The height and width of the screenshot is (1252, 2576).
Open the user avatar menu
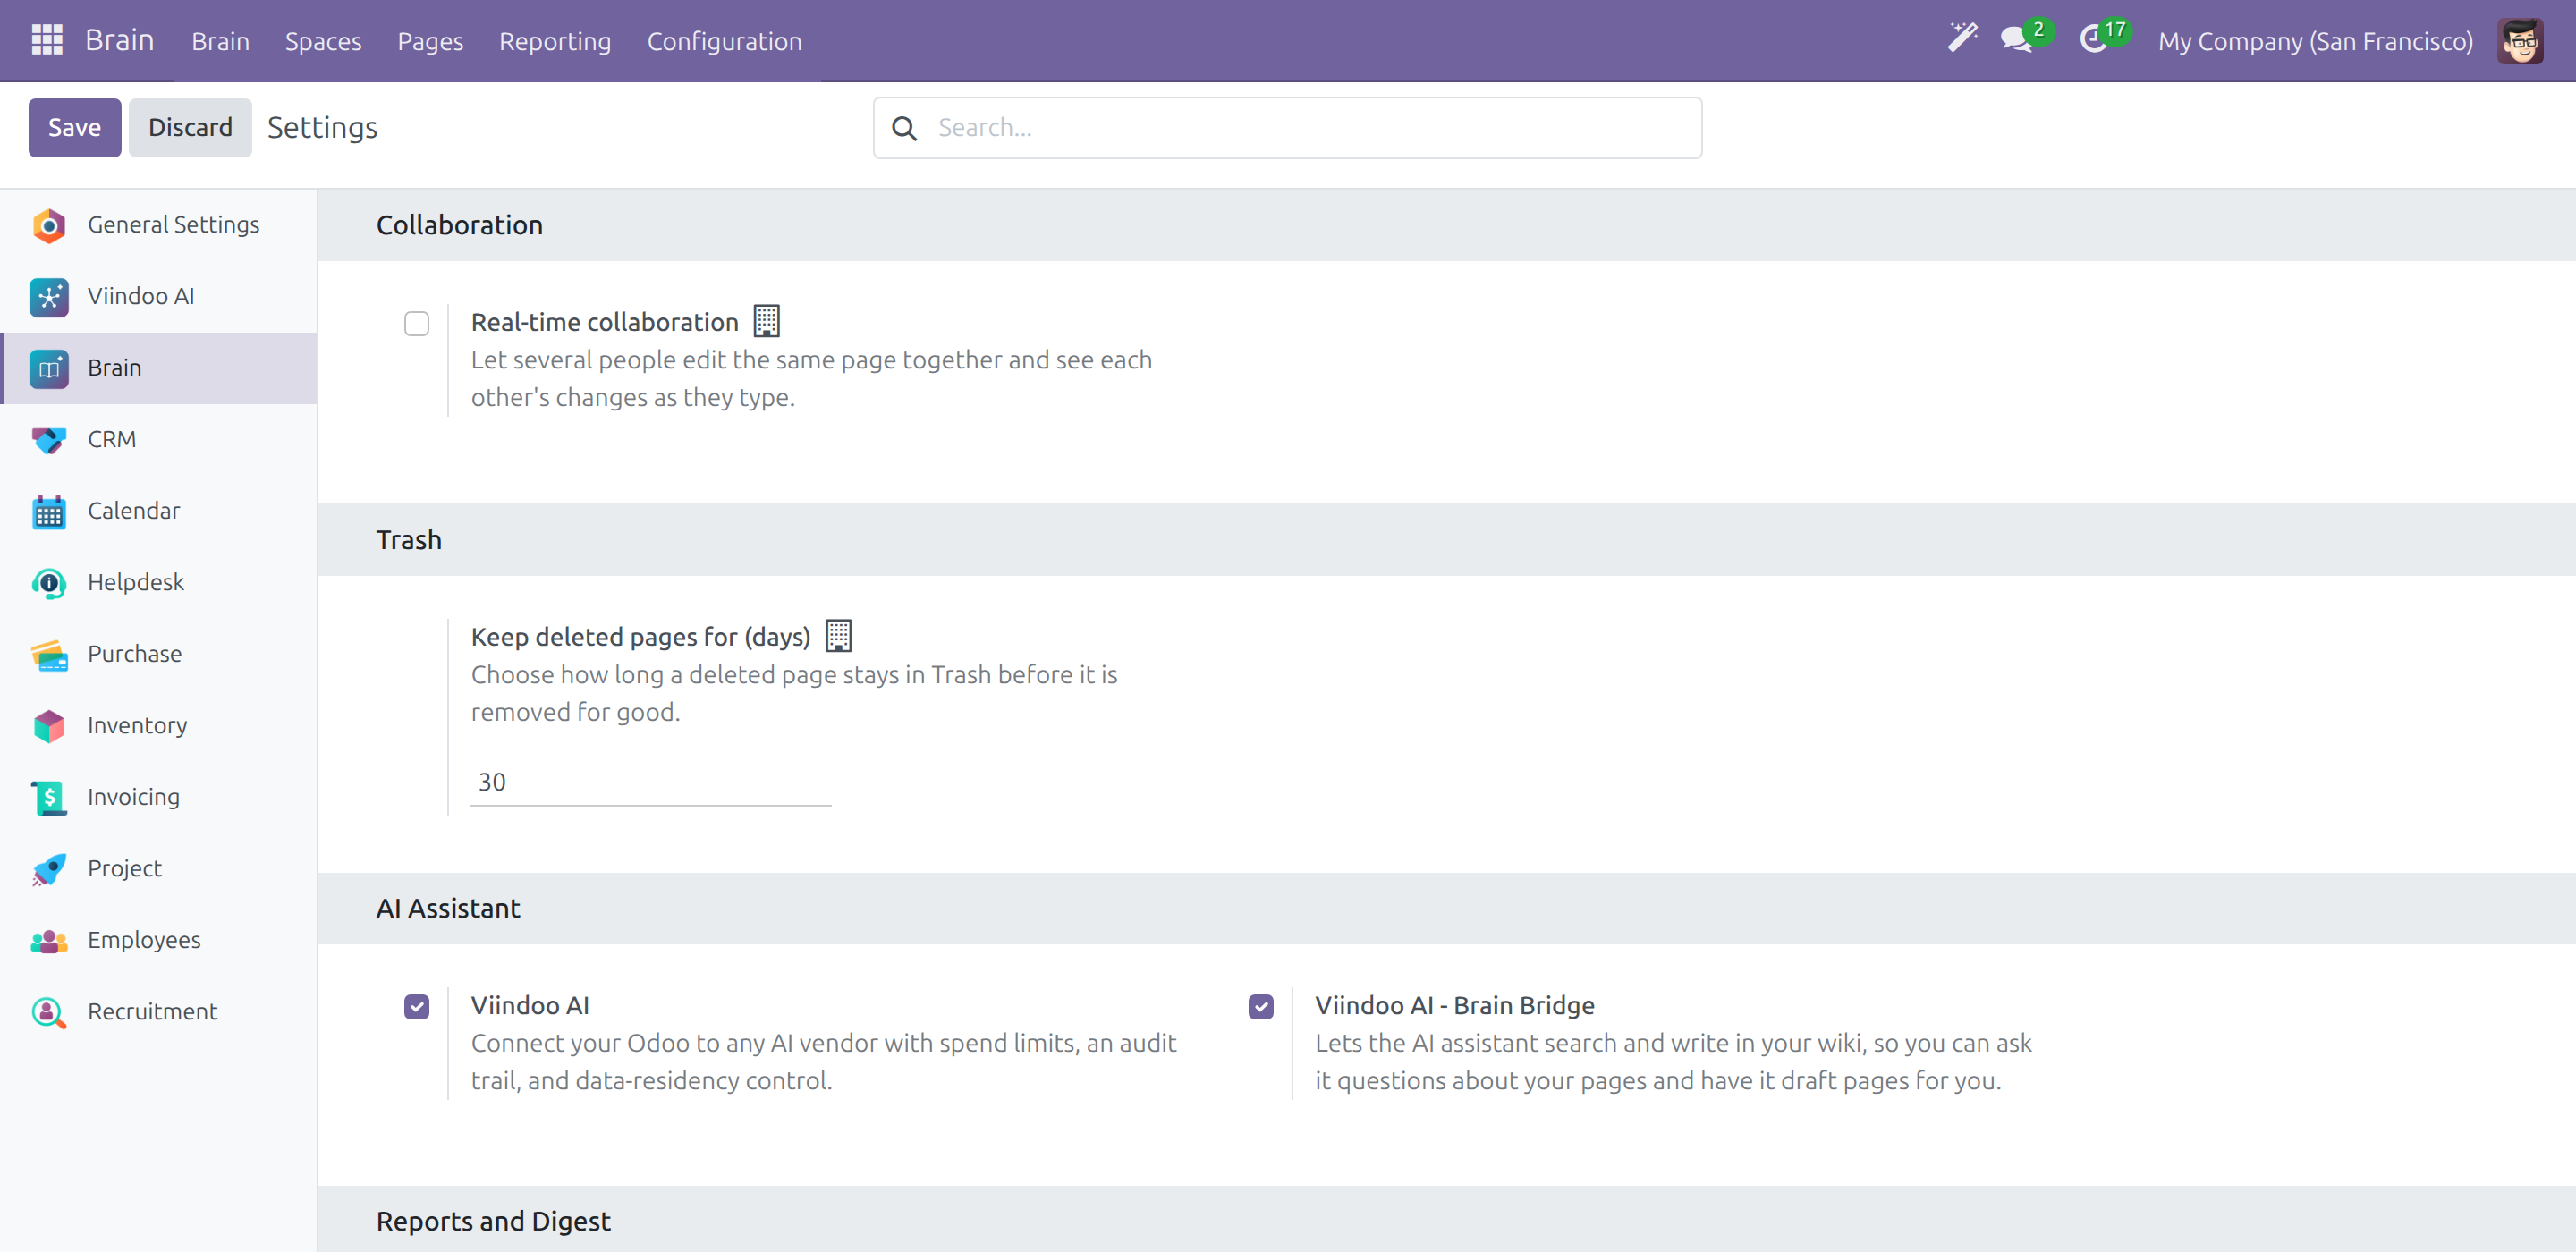point(2520,41)
